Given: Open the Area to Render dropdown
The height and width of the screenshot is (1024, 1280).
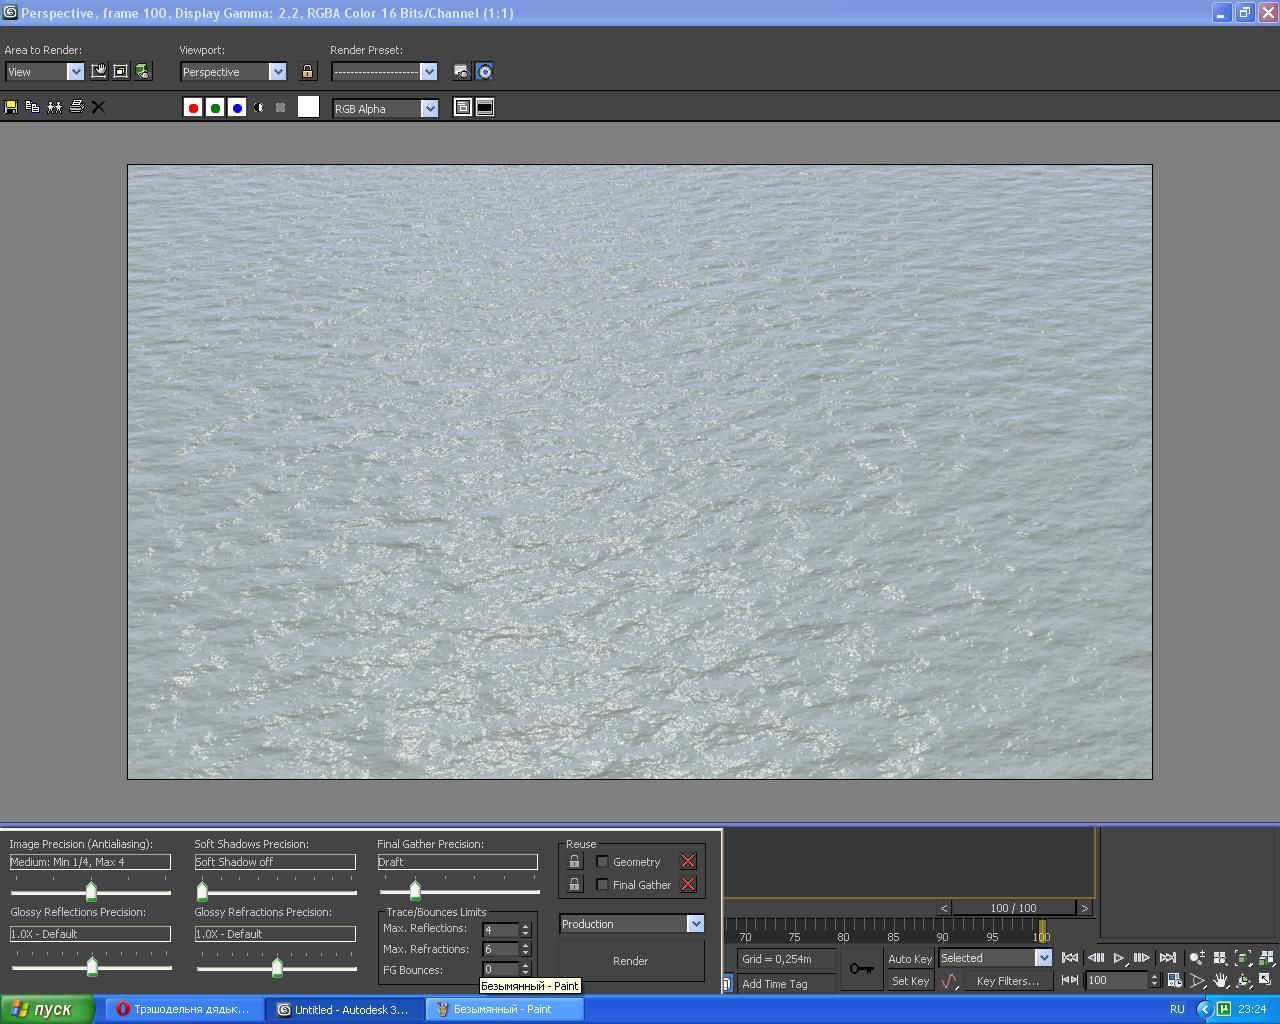Looking at the screenshot, I should [x=75, y=72].
